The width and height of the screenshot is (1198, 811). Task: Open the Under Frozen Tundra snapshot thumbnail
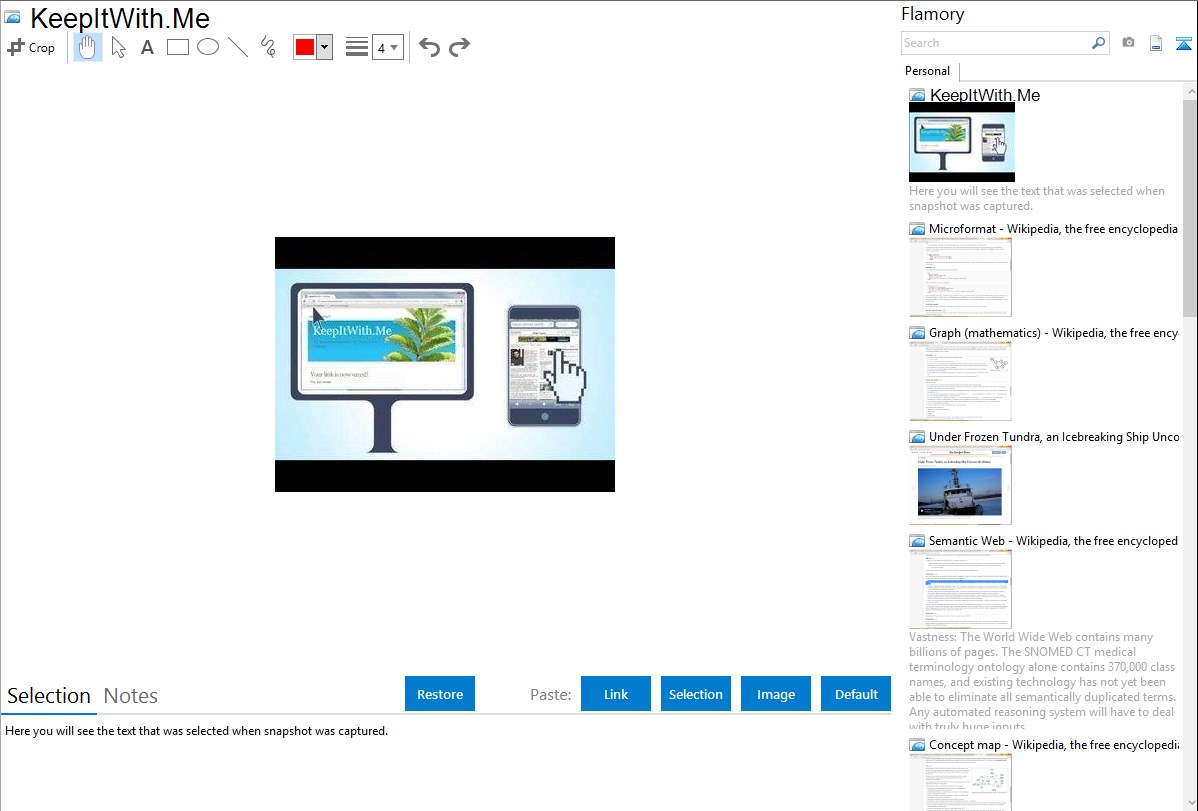pyautogui.click(x=960, y=485)
